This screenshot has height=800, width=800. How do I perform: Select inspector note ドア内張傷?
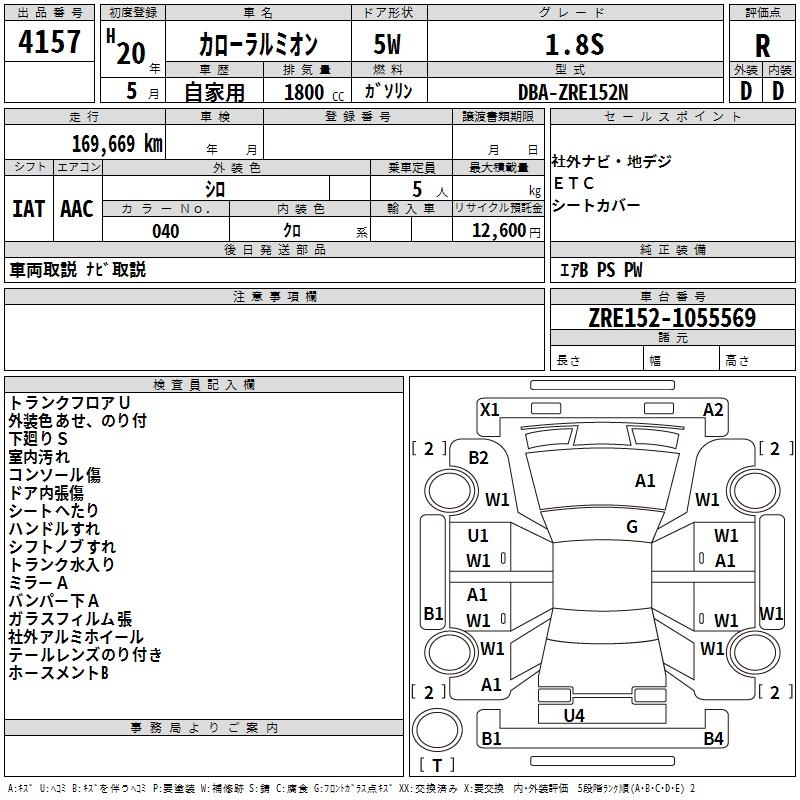[x=46, y=493]
